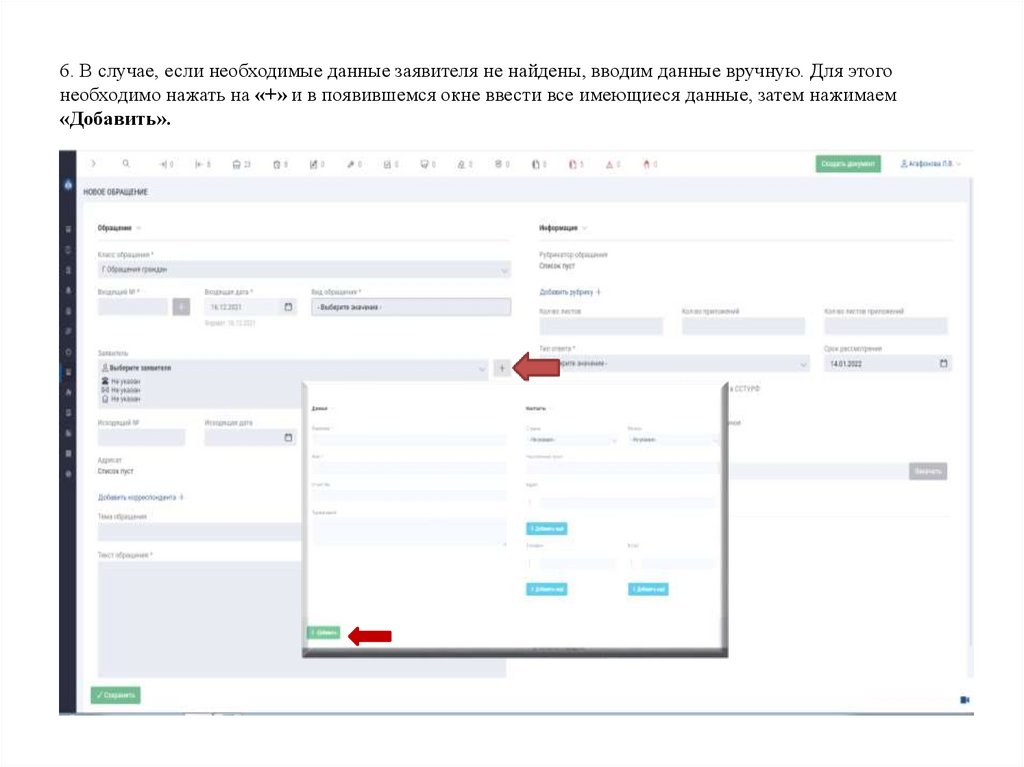
Task: Collapse the Информация section
Action: [x=563, y=228]
